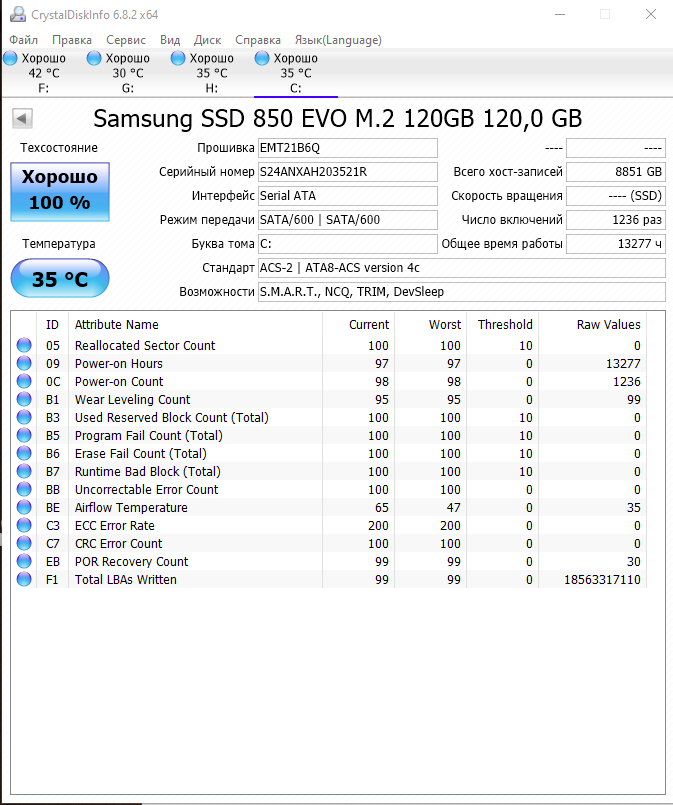Click the Прошивка field EMT21B6Q

[348, 148]
